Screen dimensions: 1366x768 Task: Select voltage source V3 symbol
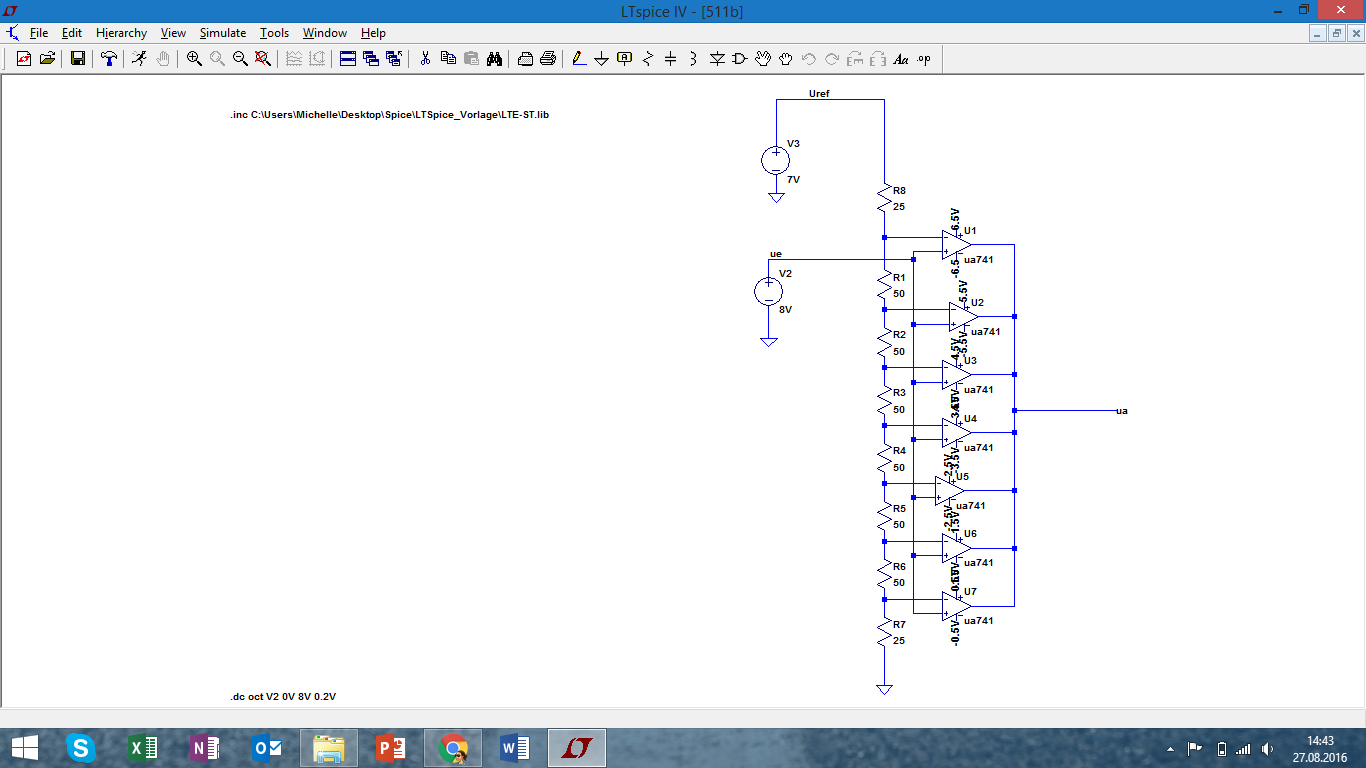click(776, 160)
